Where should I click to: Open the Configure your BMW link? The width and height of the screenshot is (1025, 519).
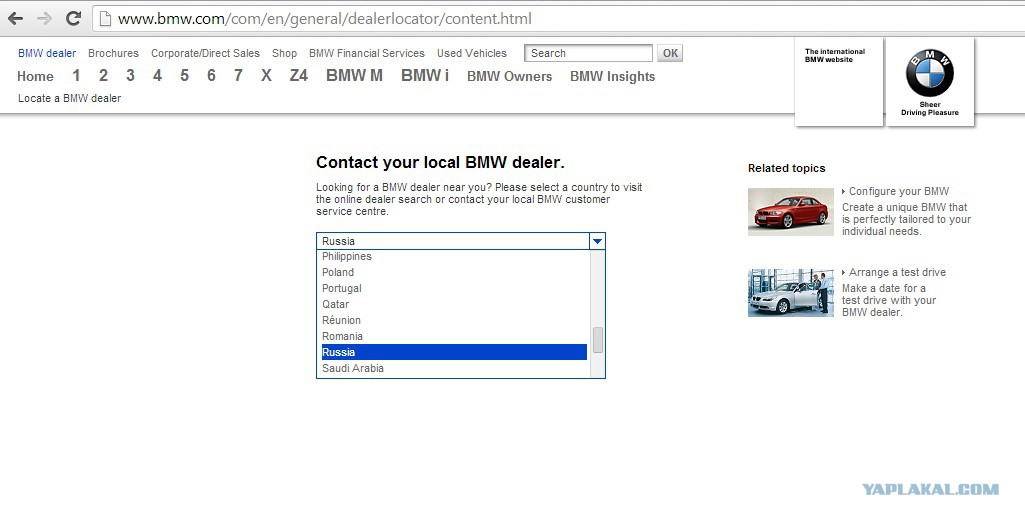(899, 192)
